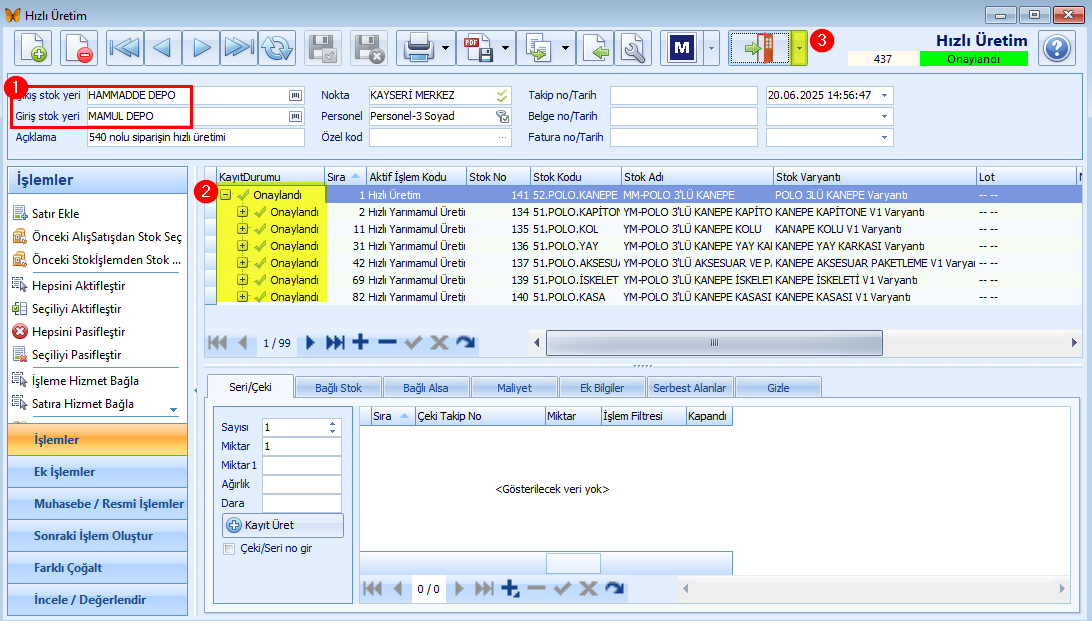Click the grid horizontal scrollbar thumb
This screenshot has height=621, width=1092.
click(x=714, y=343)
